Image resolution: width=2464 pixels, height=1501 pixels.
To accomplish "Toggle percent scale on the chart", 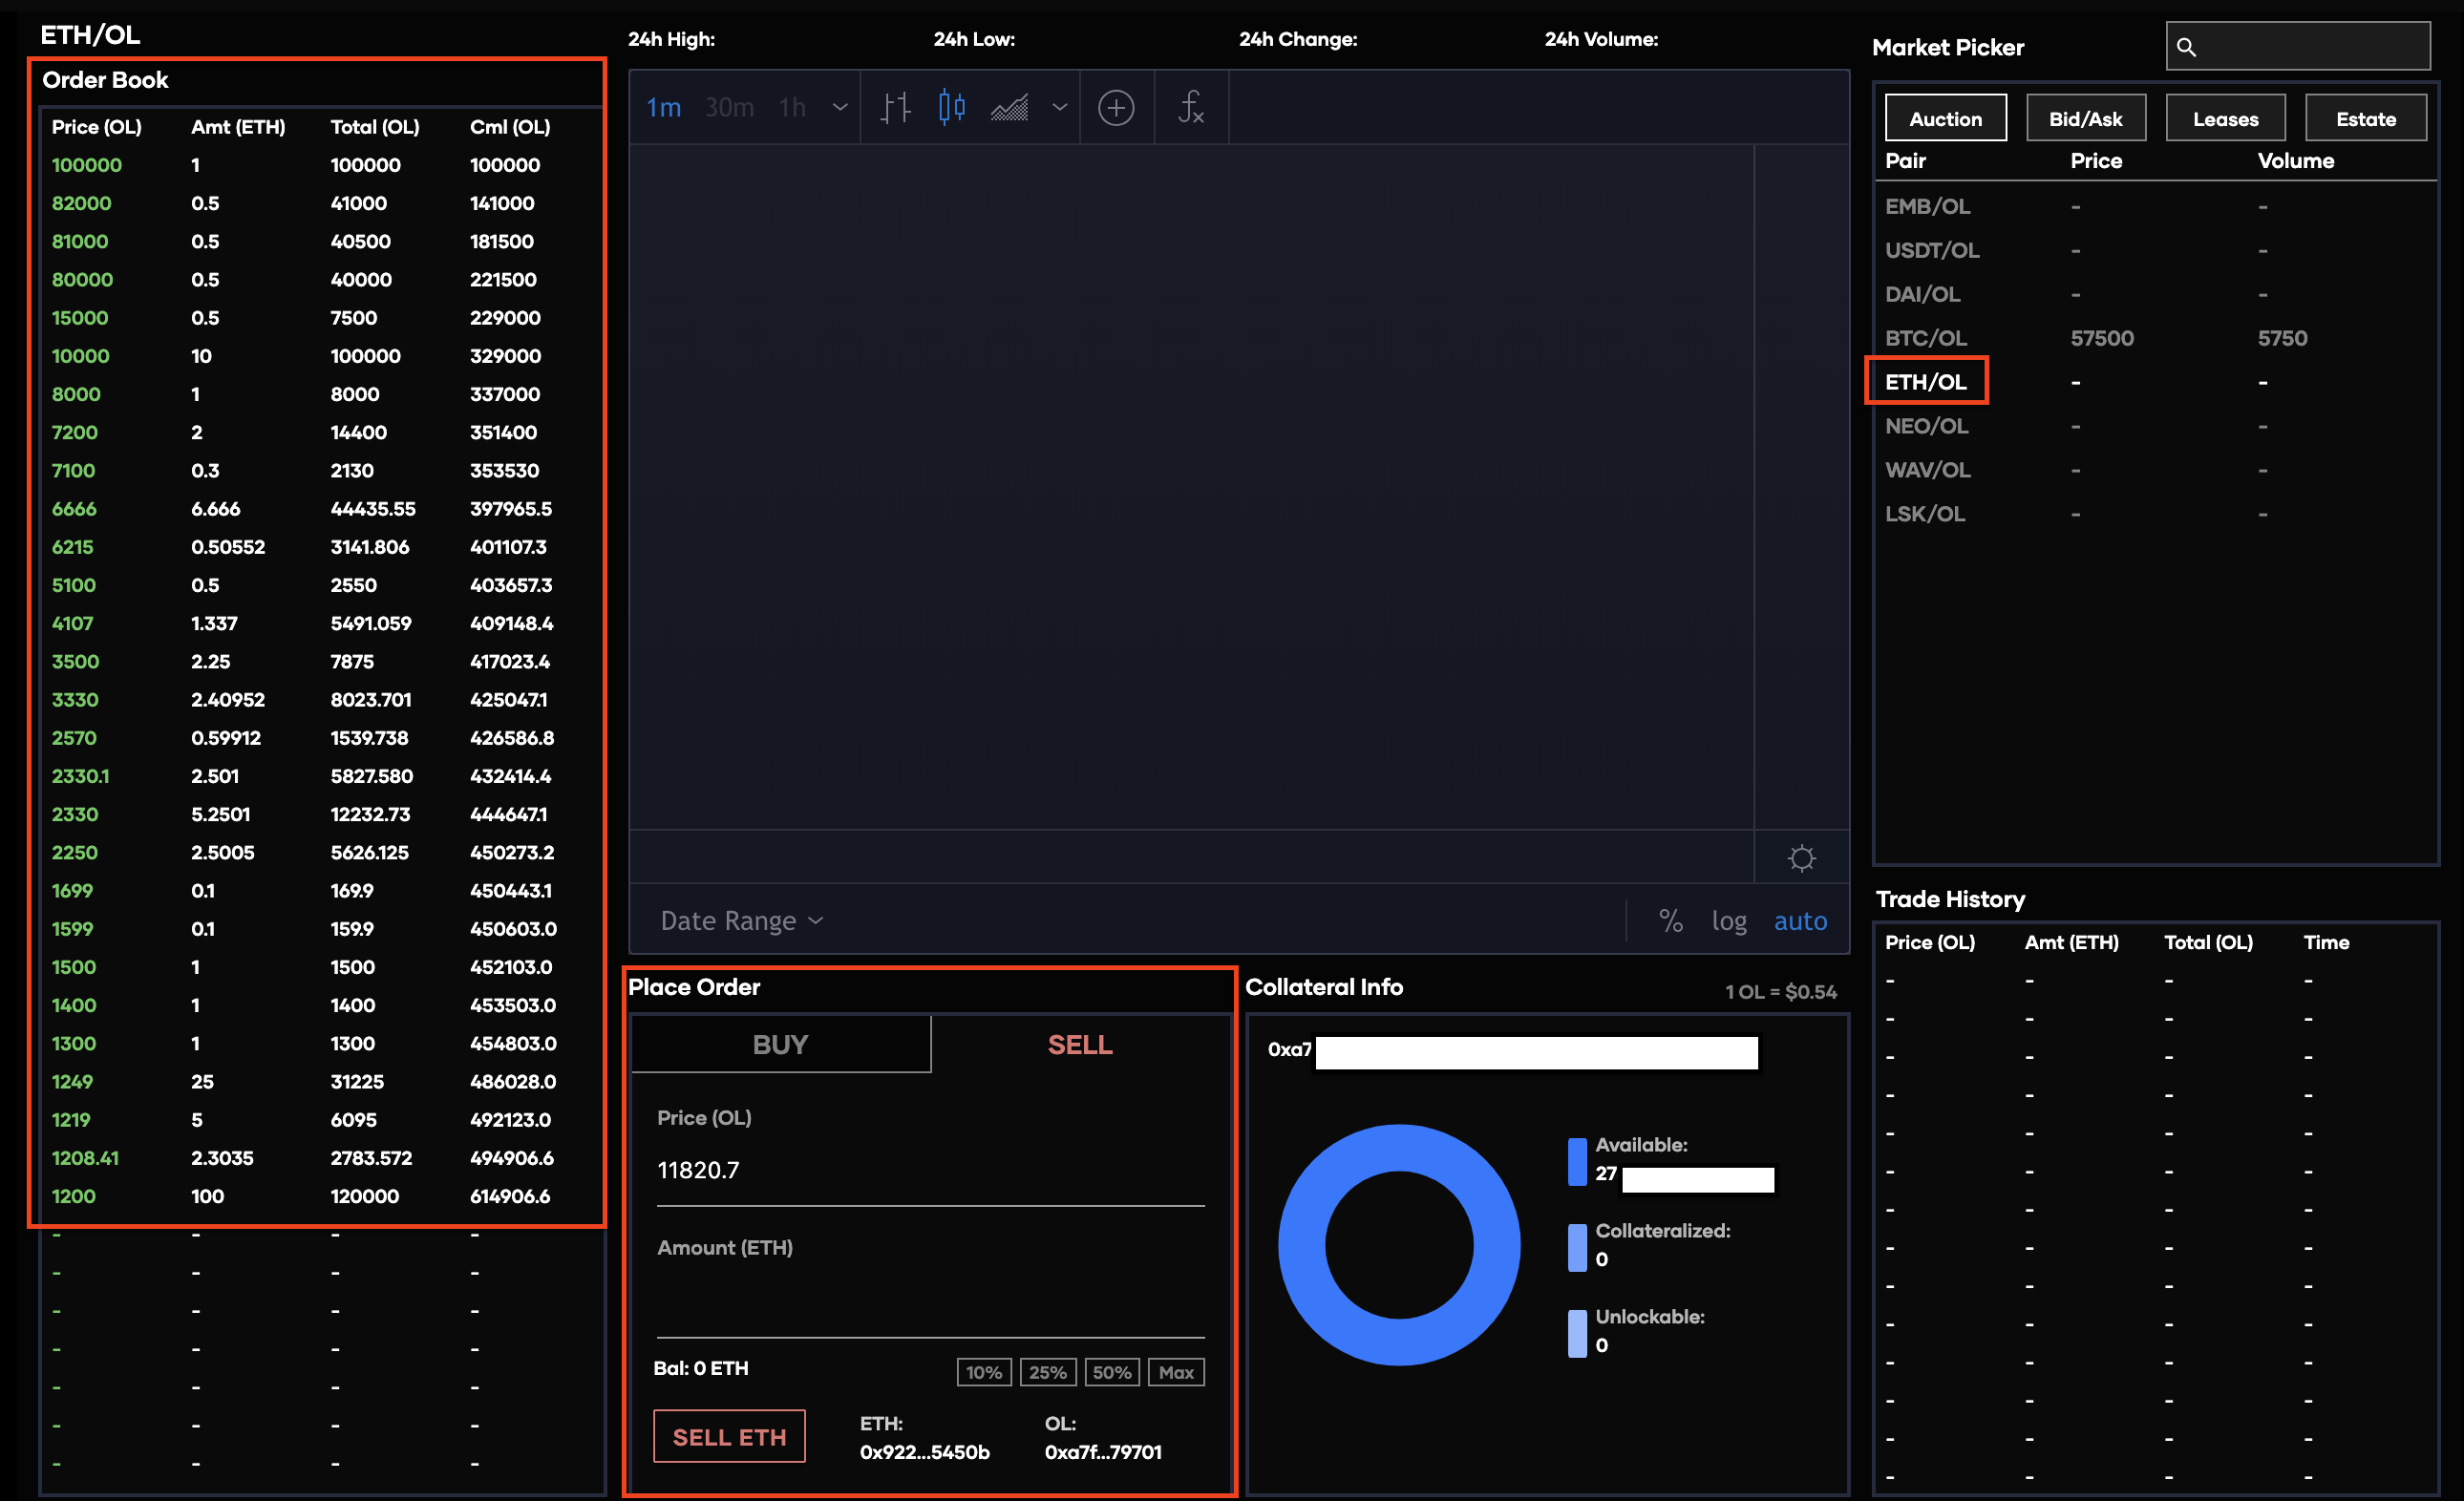I will [x=1670, y=920].
